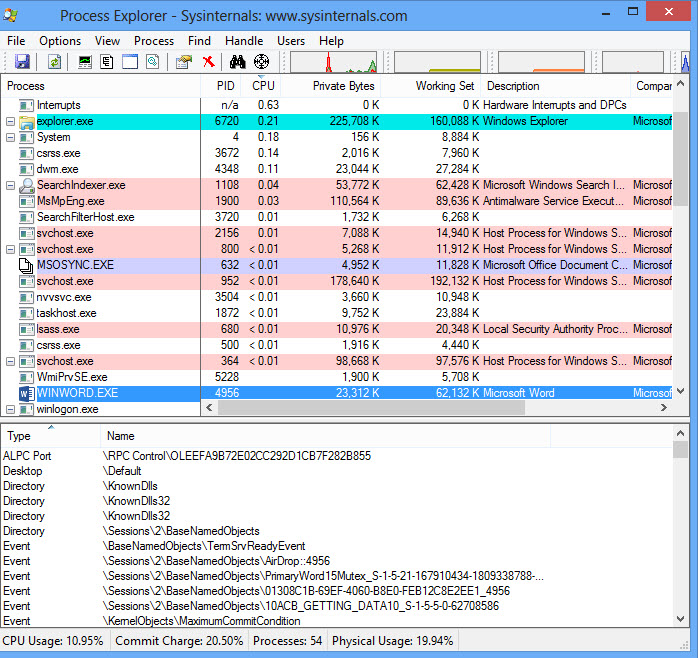Click the icon beside WmiPrvSE.exe
Screen dimensions: 698x658
tap(27, 378)
